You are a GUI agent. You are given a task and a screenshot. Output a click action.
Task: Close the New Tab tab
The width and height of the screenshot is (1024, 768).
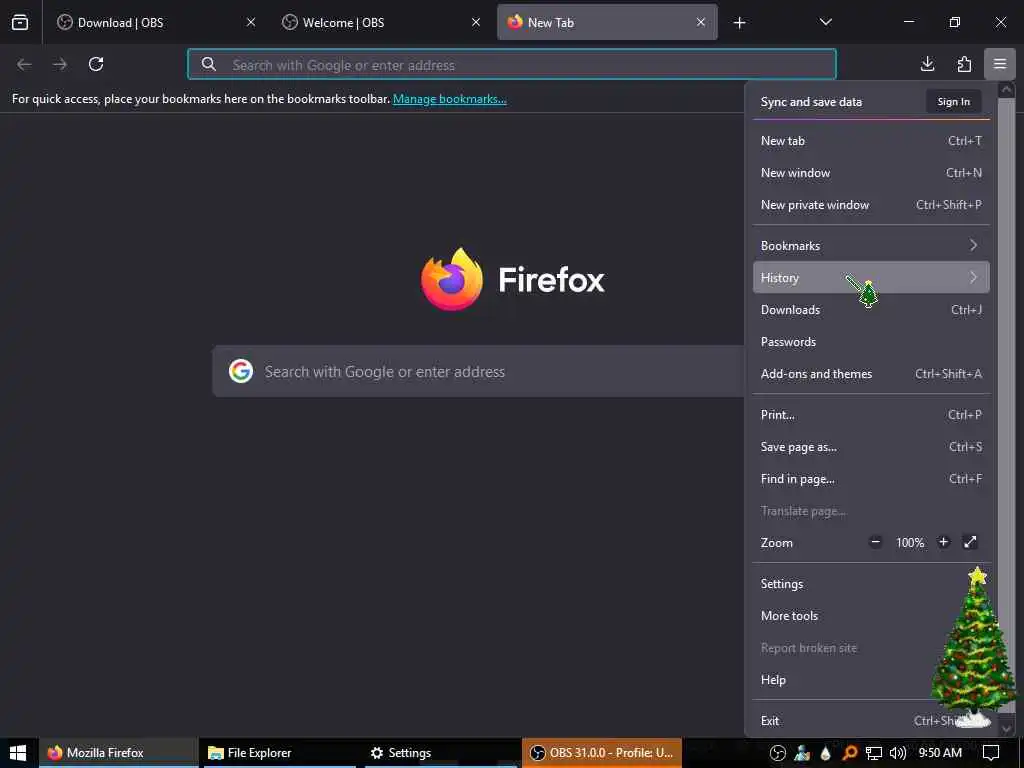[x=701, y=22]
